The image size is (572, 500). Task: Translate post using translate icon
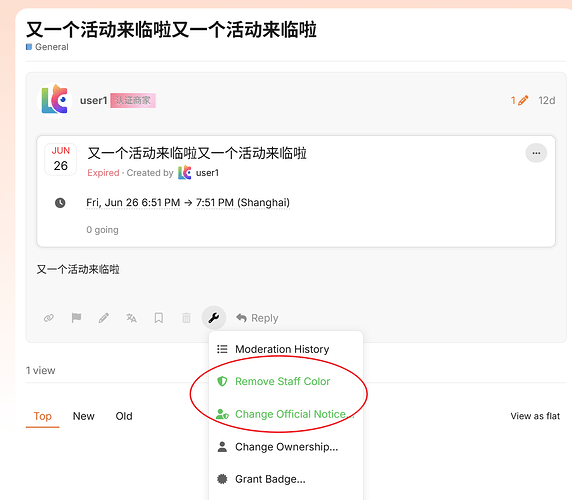[x=131, y=318]
